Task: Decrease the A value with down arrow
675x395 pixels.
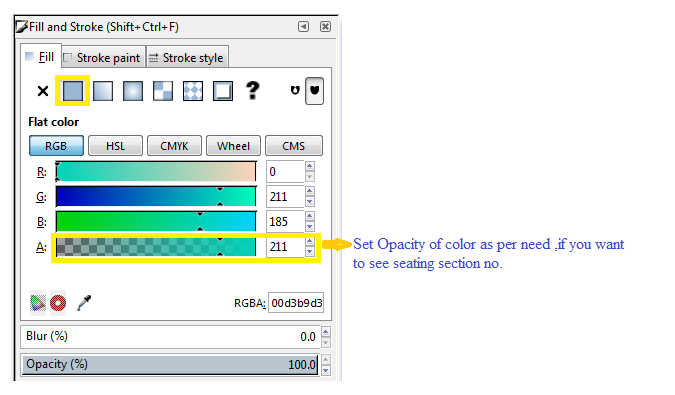Action: 310,252
